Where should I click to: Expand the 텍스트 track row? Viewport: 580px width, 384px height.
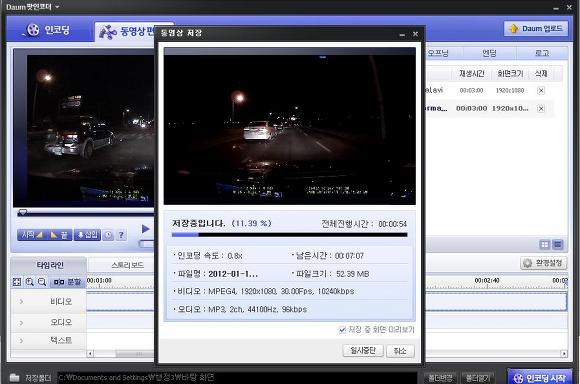(x=21, y=340)
